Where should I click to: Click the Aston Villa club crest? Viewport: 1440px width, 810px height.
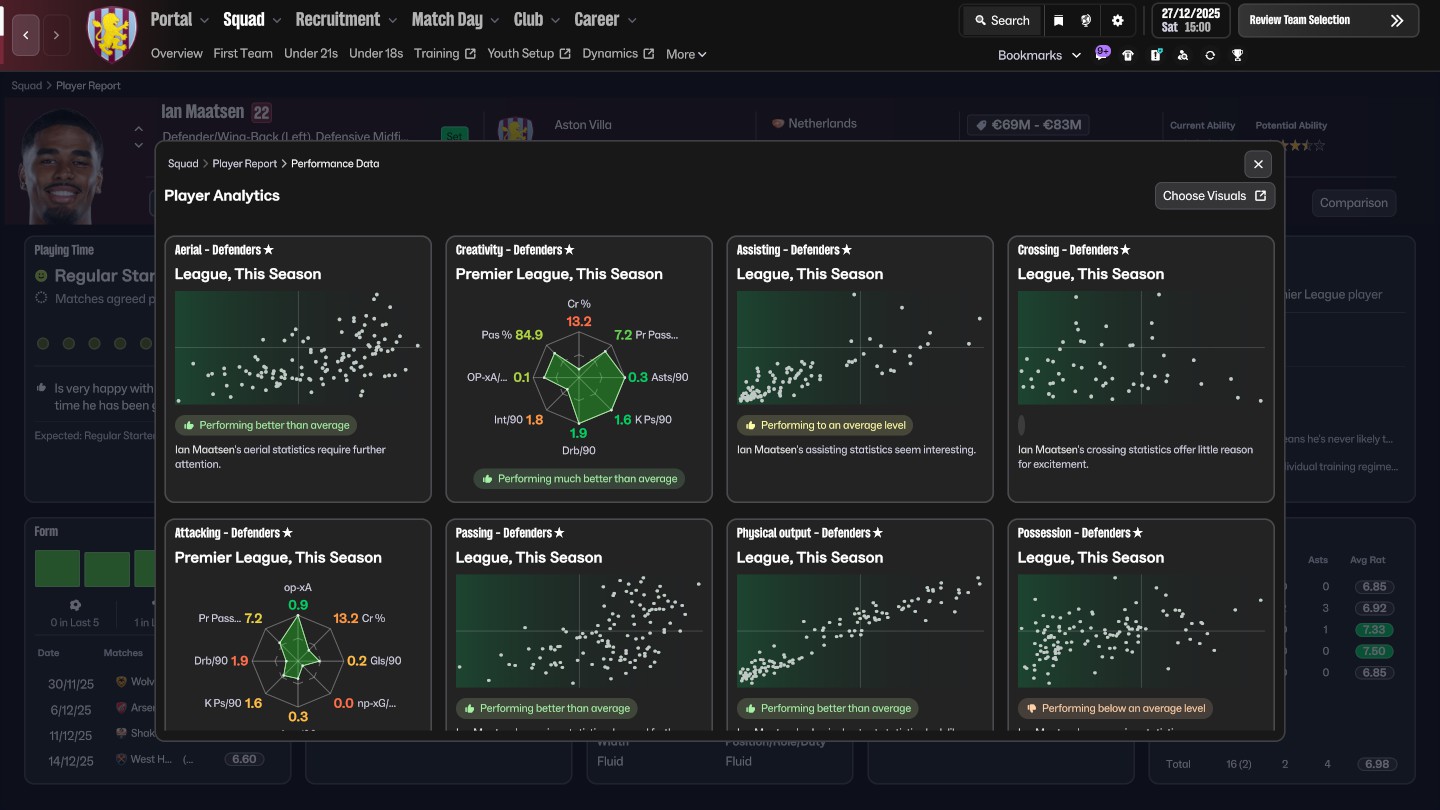(x=112, y=34)
